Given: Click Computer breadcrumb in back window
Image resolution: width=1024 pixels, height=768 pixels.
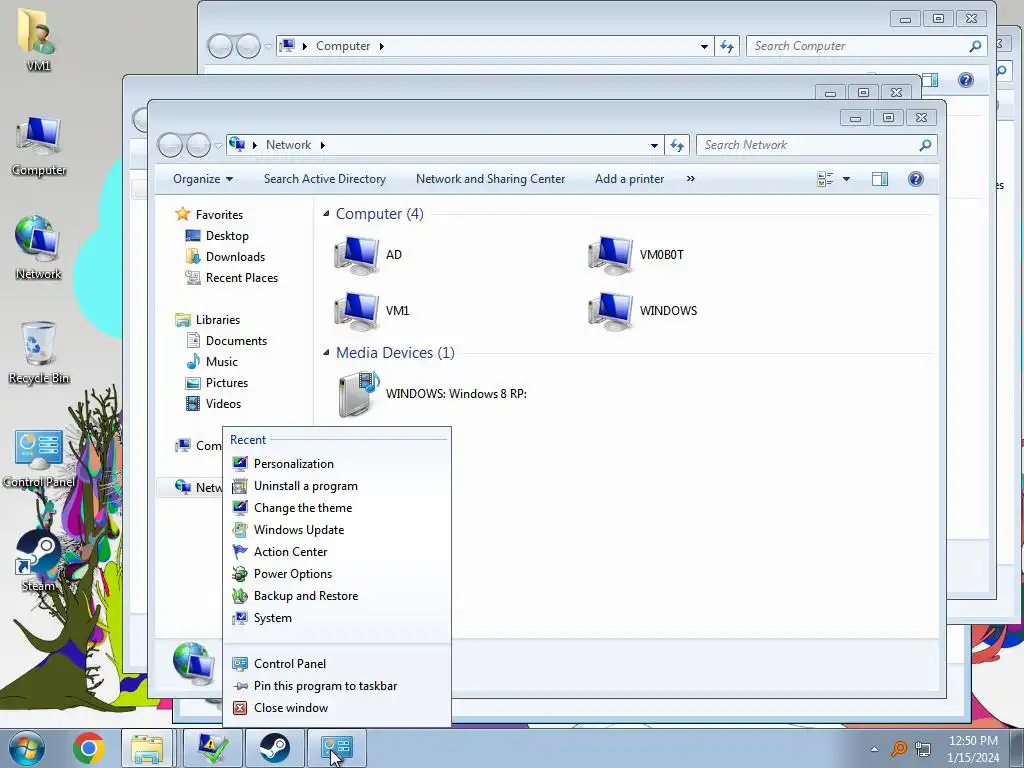Looking at the screenshot, I should [343, 46].
